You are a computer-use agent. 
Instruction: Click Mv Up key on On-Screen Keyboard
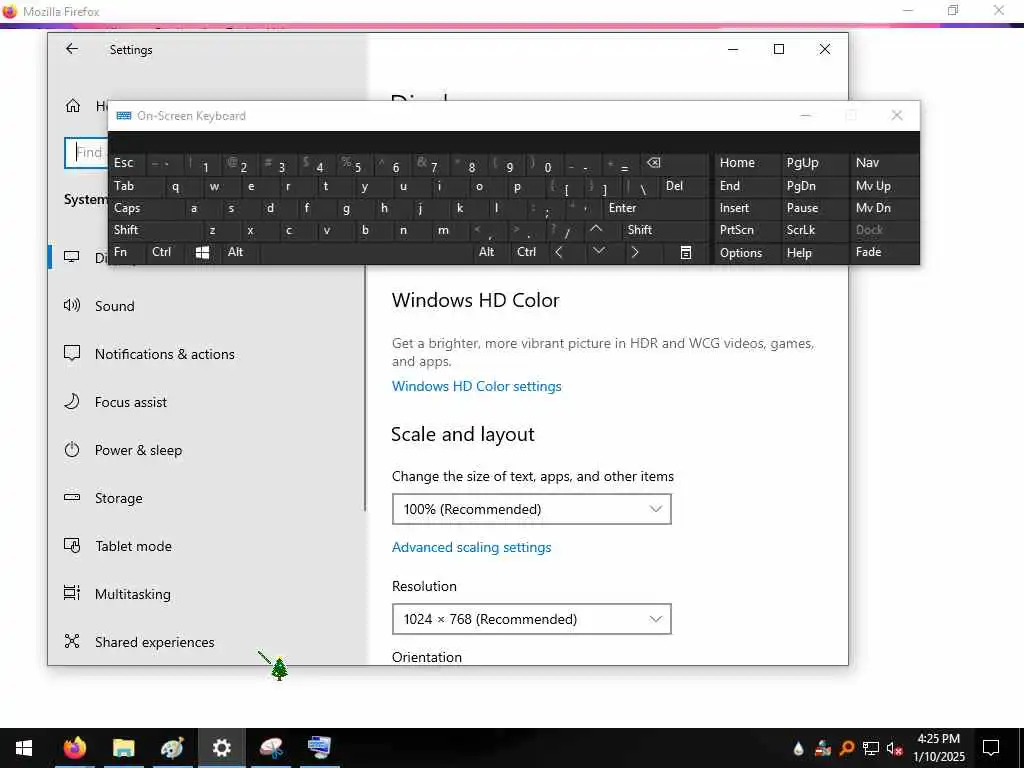[884, 186]
